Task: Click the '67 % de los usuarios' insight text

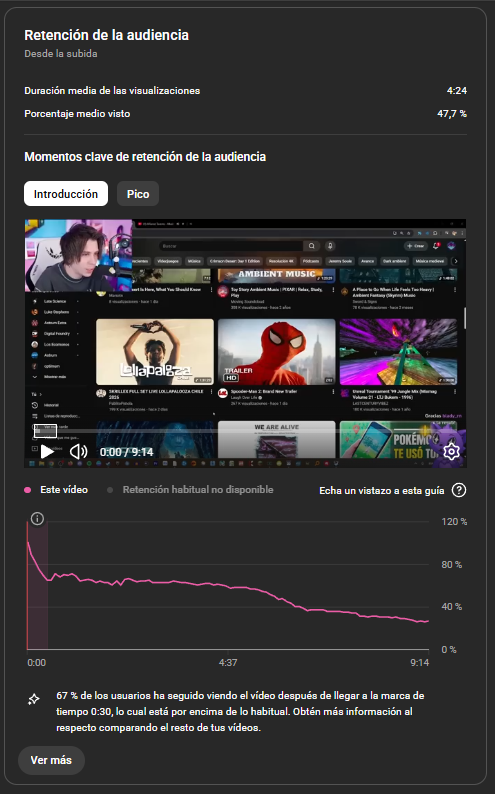Action: (x=240, y=711)
